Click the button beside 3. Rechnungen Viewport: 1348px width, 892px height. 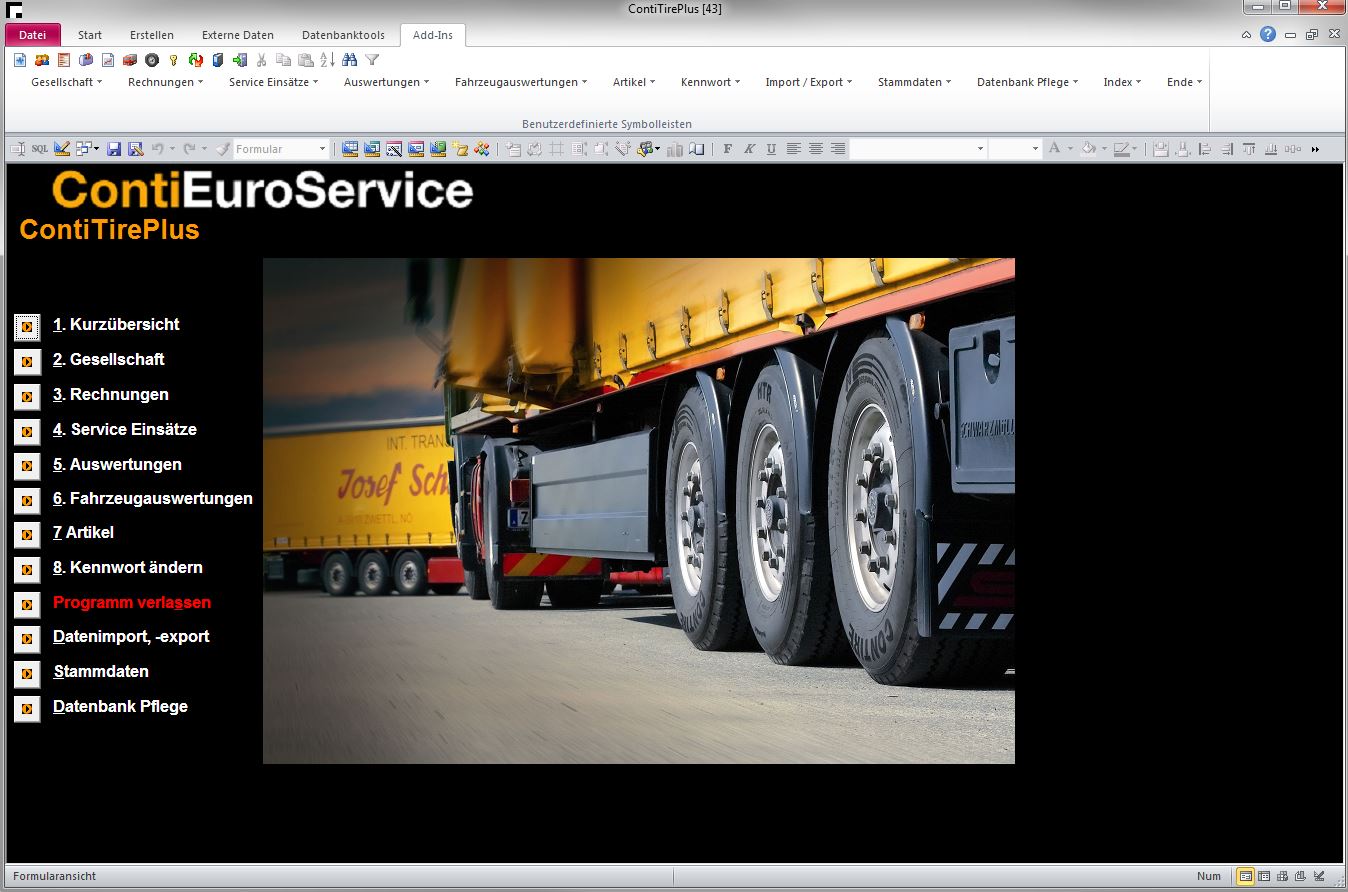pos(27,396)
